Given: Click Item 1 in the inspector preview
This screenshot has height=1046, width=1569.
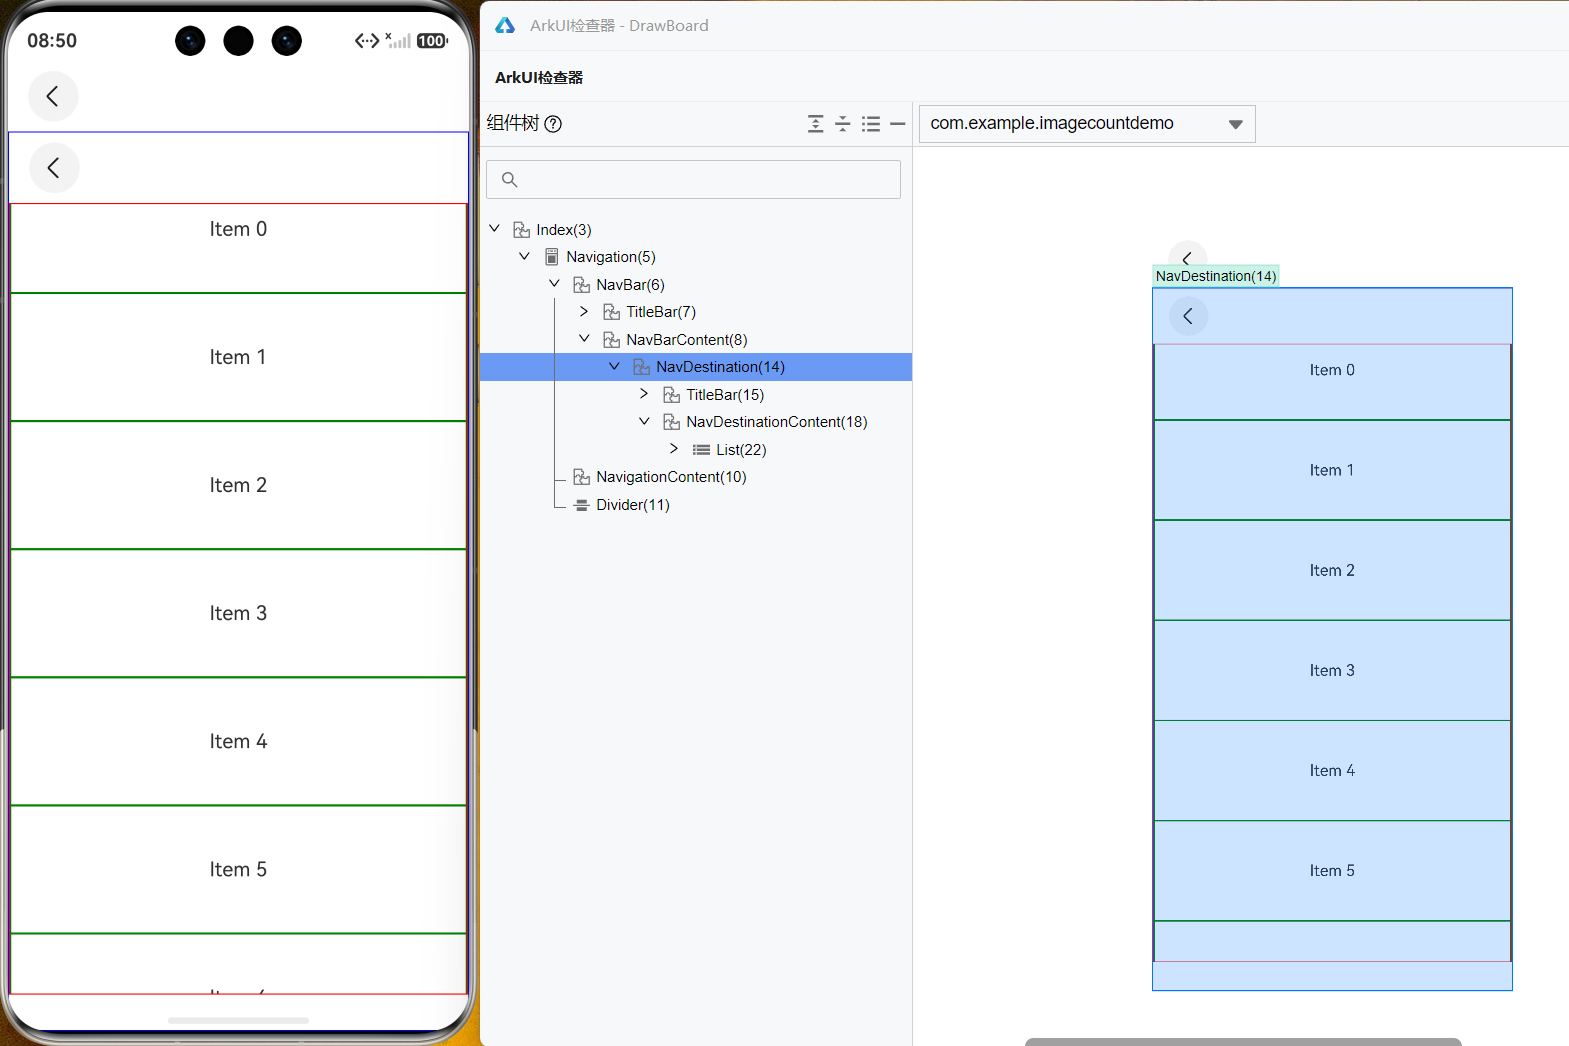Looking at the screenshot, I should tap(1332, 470).
